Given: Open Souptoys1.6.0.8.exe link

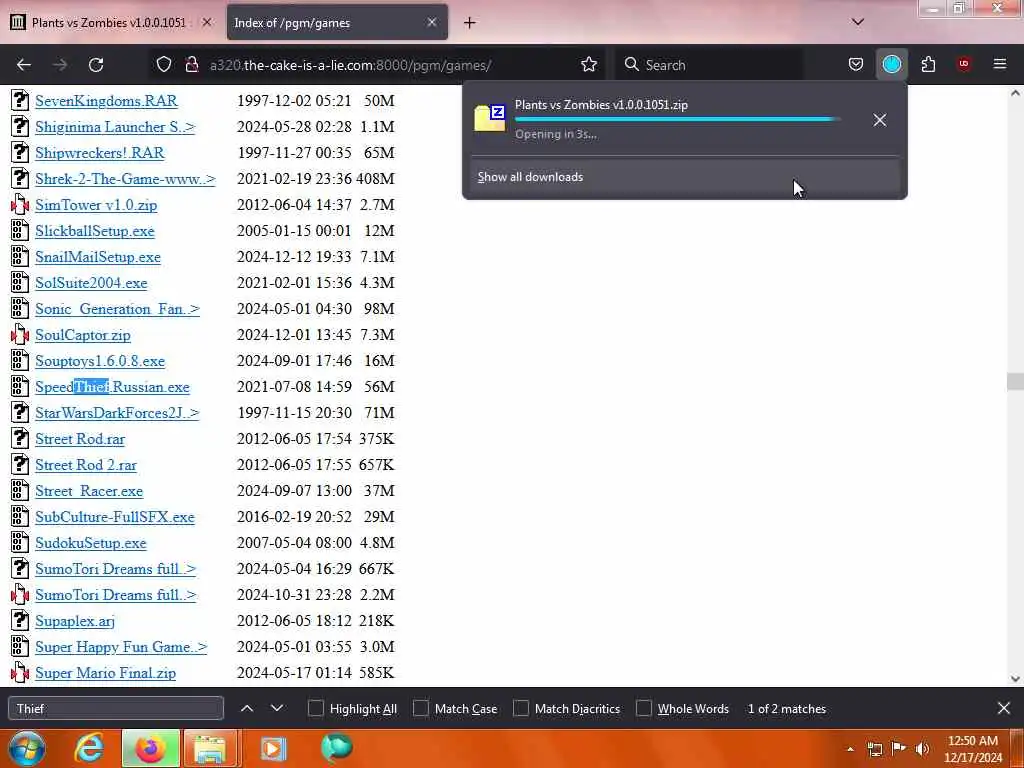Looking at the screenshot, I should tap(100, 361).
